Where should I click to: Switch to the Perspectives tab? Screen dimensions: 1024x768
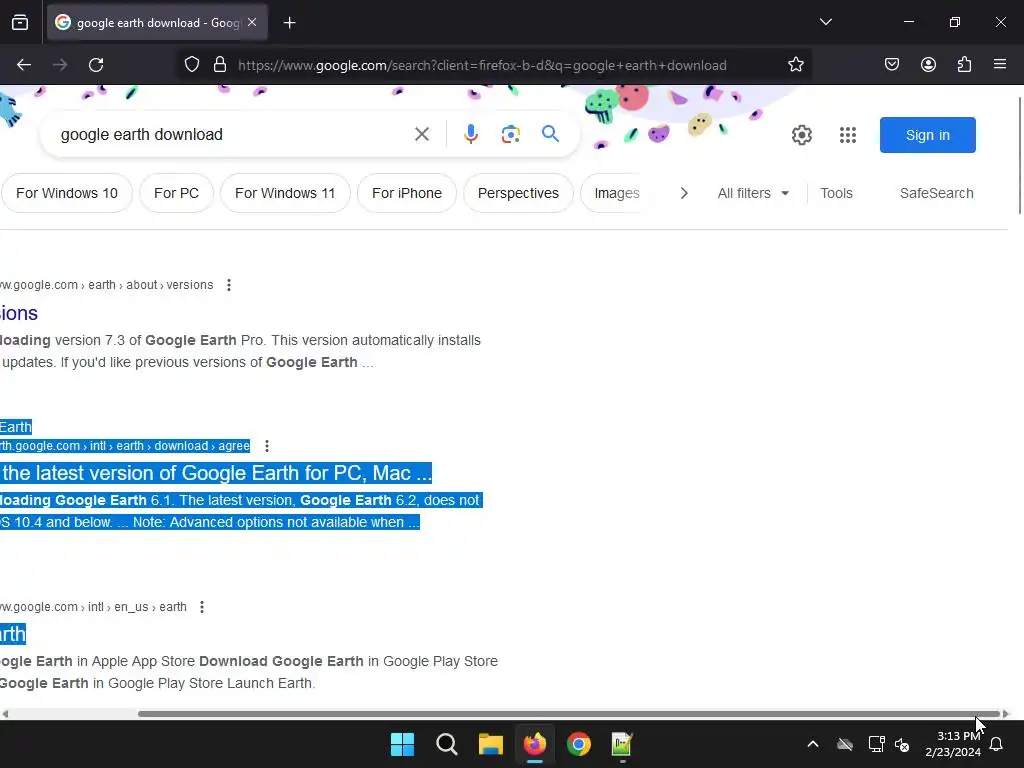518,193
